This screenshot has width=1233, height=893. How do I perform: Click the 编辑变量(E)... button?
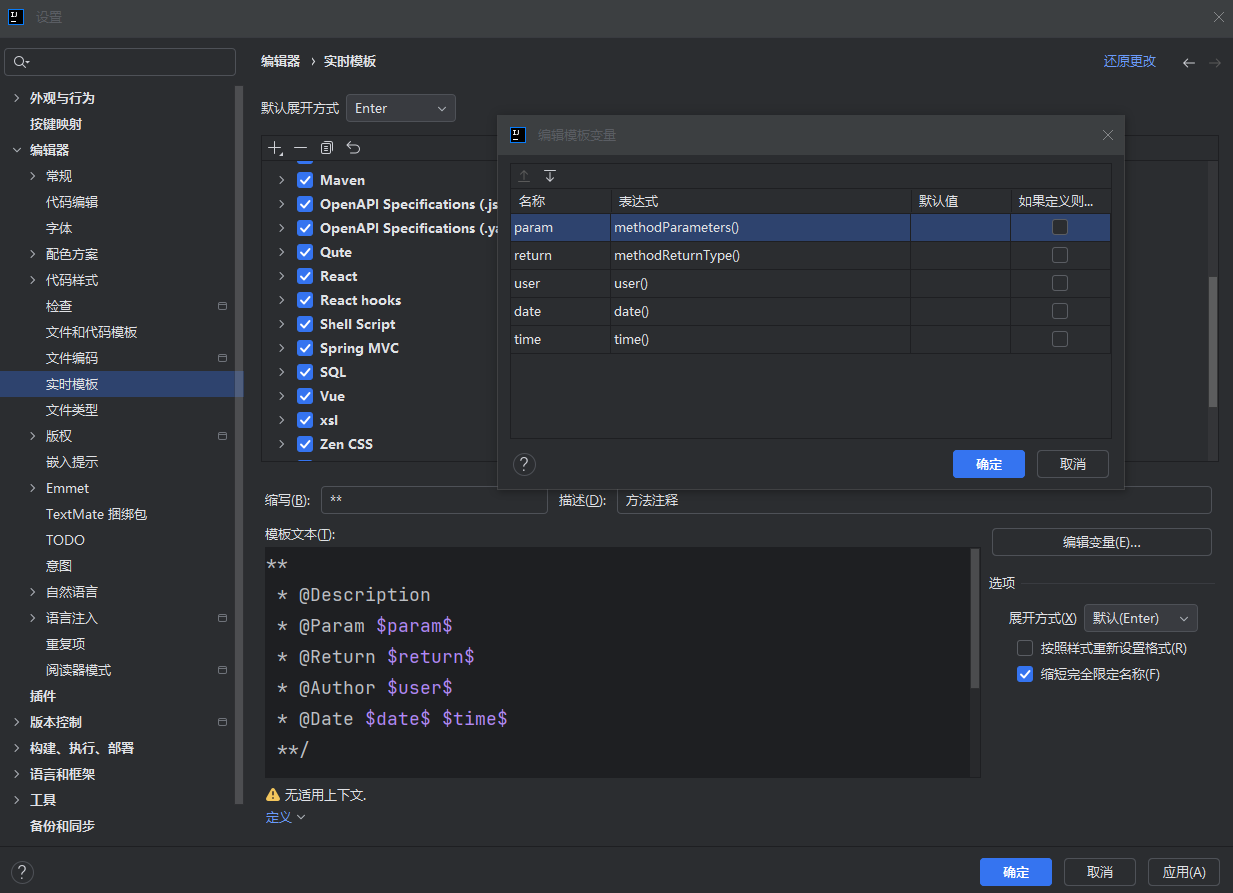[x=1101, y=542]
